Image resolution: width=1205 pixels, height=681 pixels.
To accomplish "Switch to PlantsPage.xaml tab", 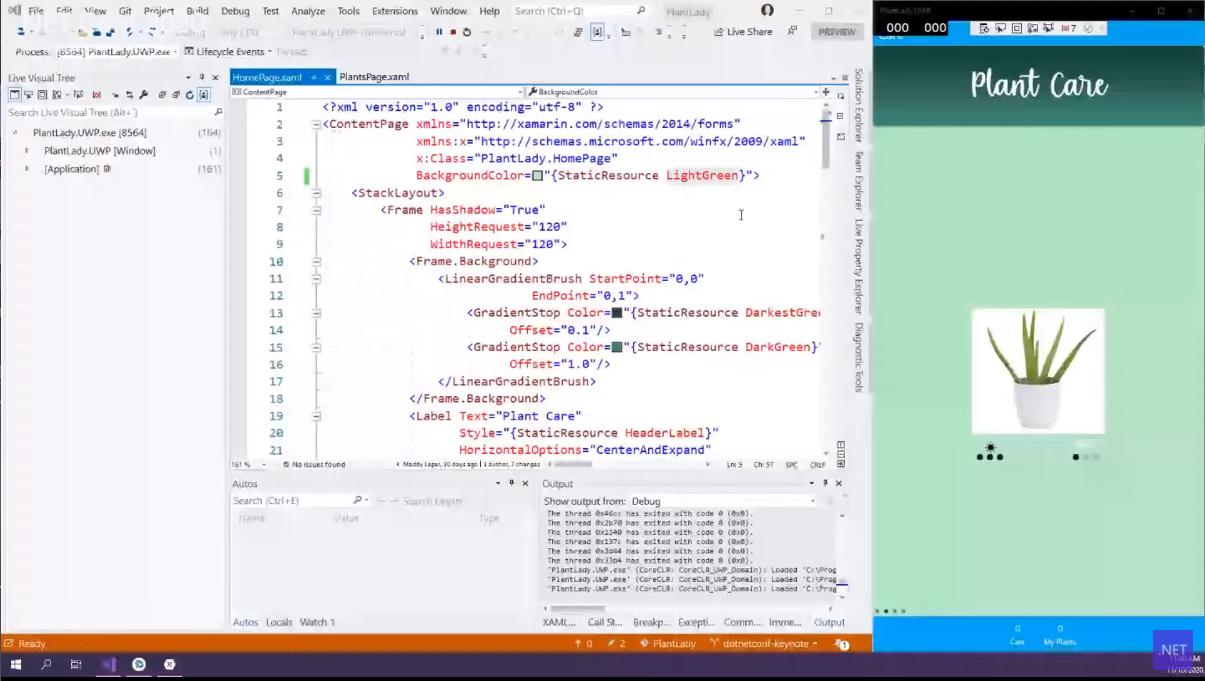I will [x=373, y=77].
